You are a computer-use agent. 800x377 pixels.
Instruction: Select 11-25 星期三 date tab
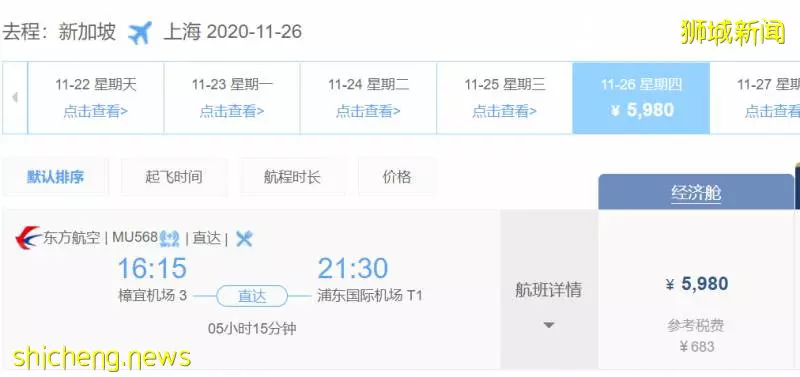pyautogui.click(x=505, y=97)
